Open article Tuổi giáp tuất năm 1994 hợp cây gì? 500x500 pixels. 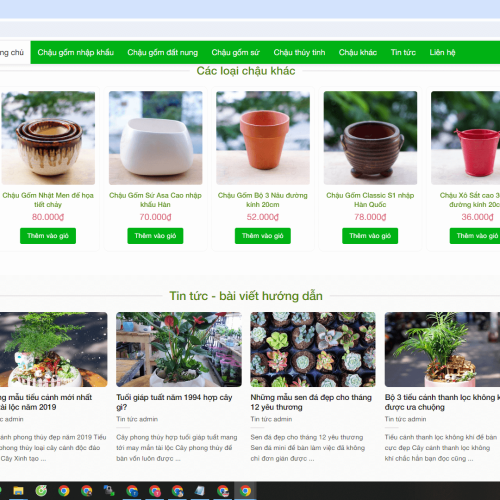[174, 402]
